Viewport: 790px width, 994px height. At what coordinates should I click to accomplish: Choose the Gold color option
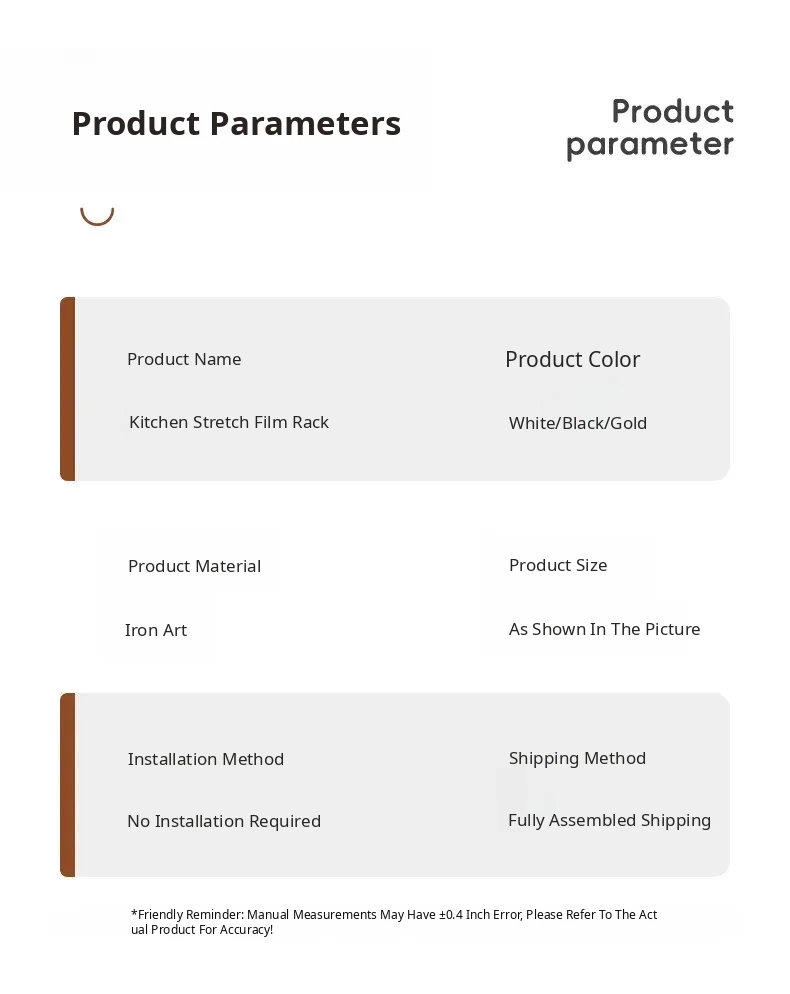(x=629, y=423)
